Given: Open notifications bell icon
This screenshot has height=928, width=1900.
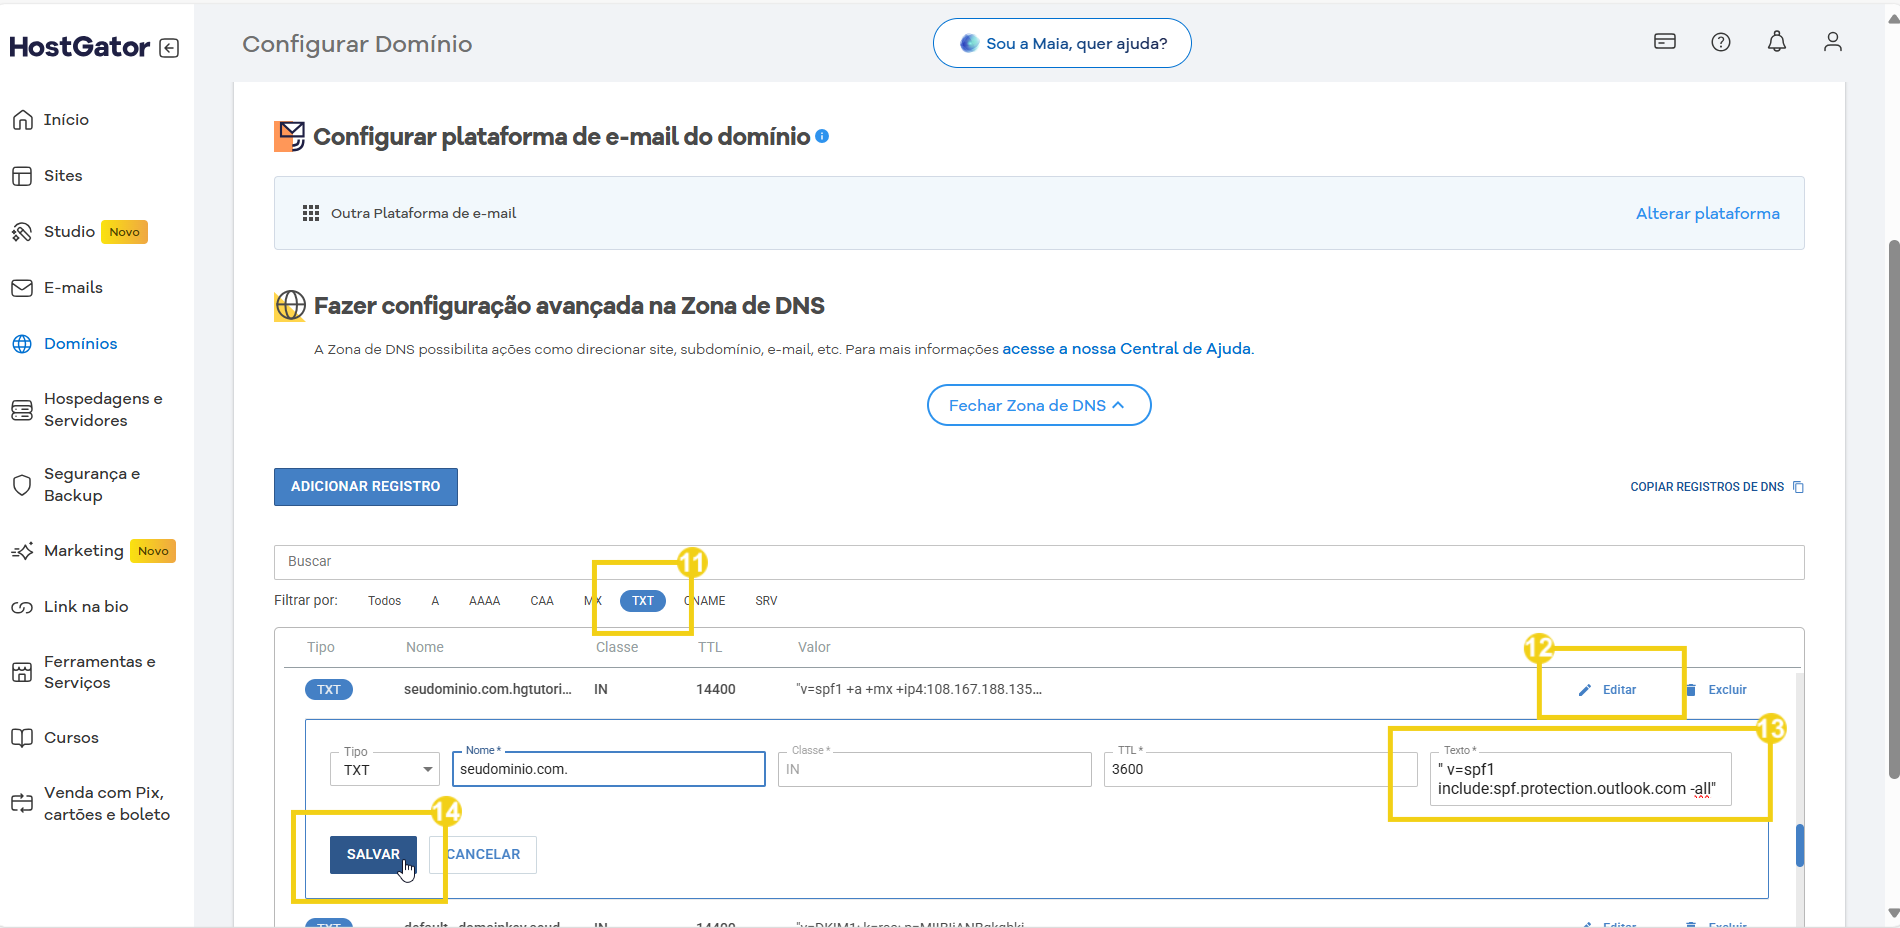Looking at the screenshot, I should [x=1777, y=42].
